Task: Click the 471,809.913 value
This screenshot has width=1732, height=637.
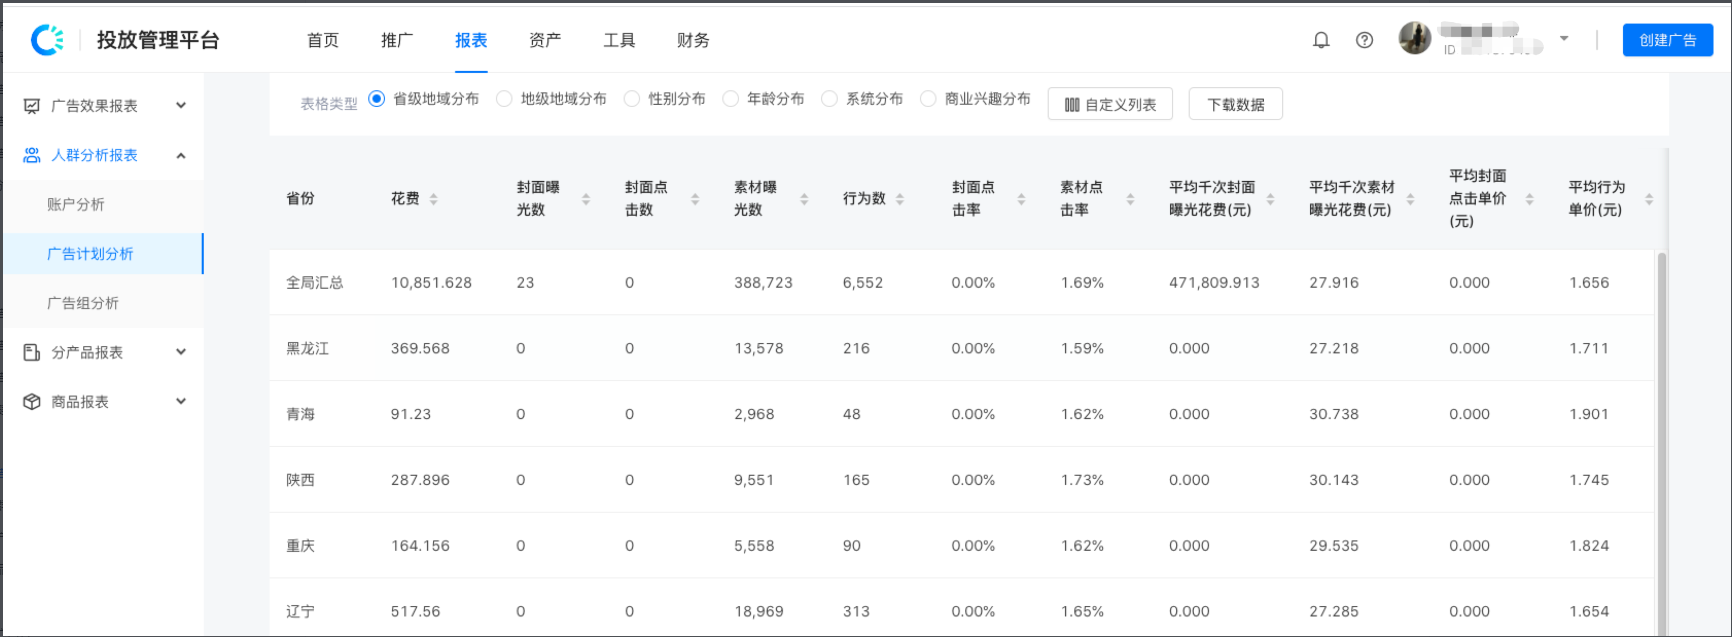Action: [1214, 283]
